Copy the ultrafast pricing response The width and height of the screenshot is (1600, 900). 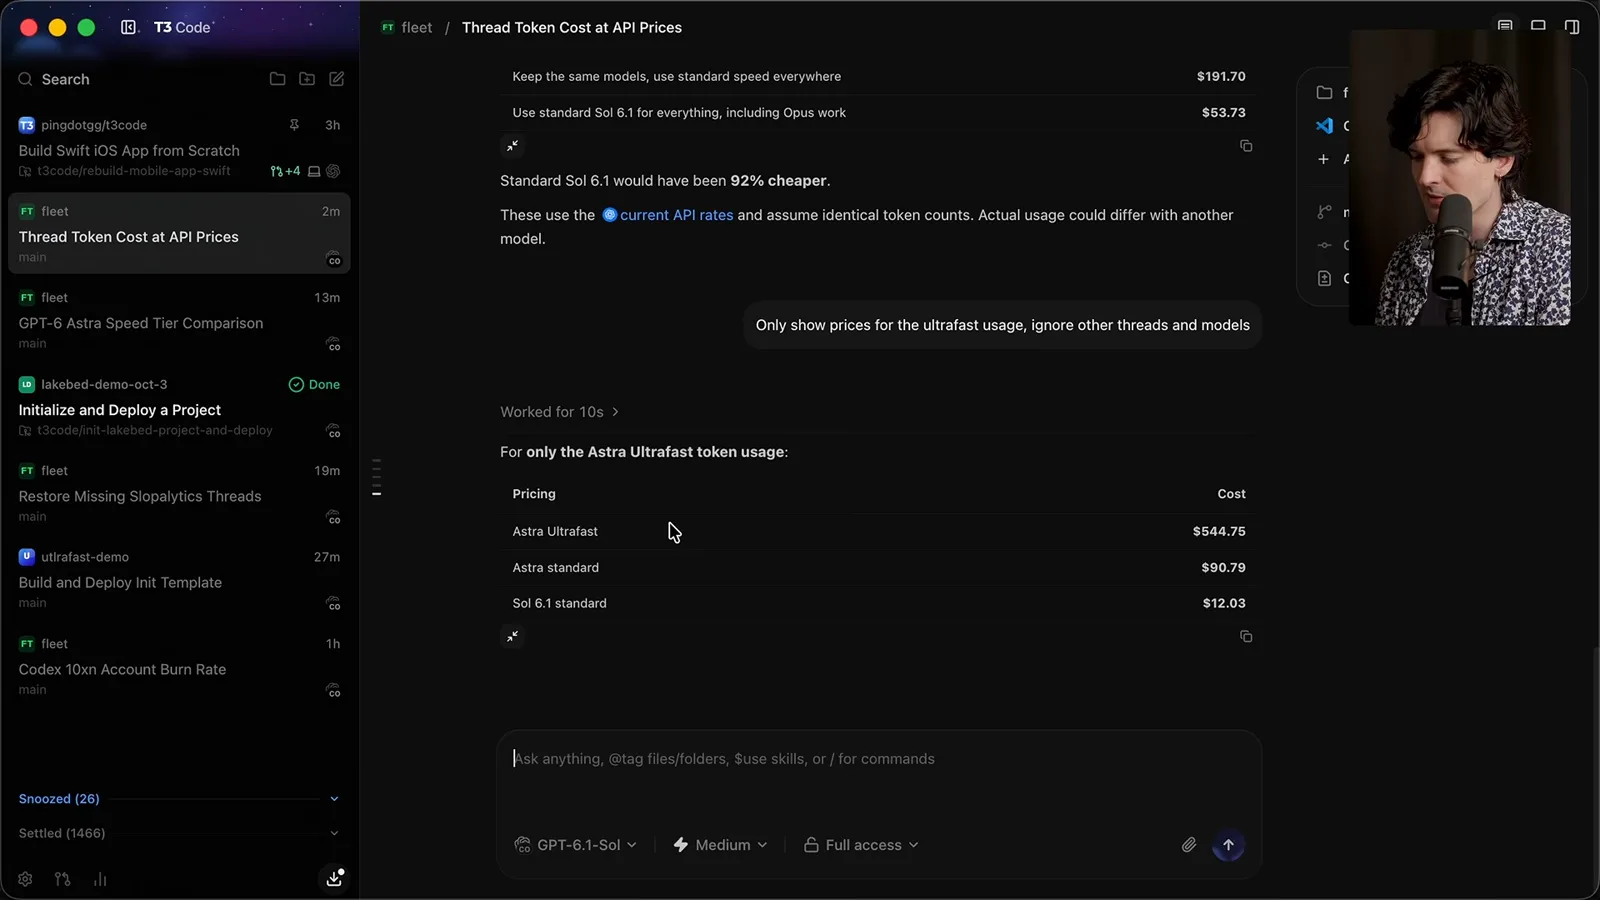(1246, 636)
